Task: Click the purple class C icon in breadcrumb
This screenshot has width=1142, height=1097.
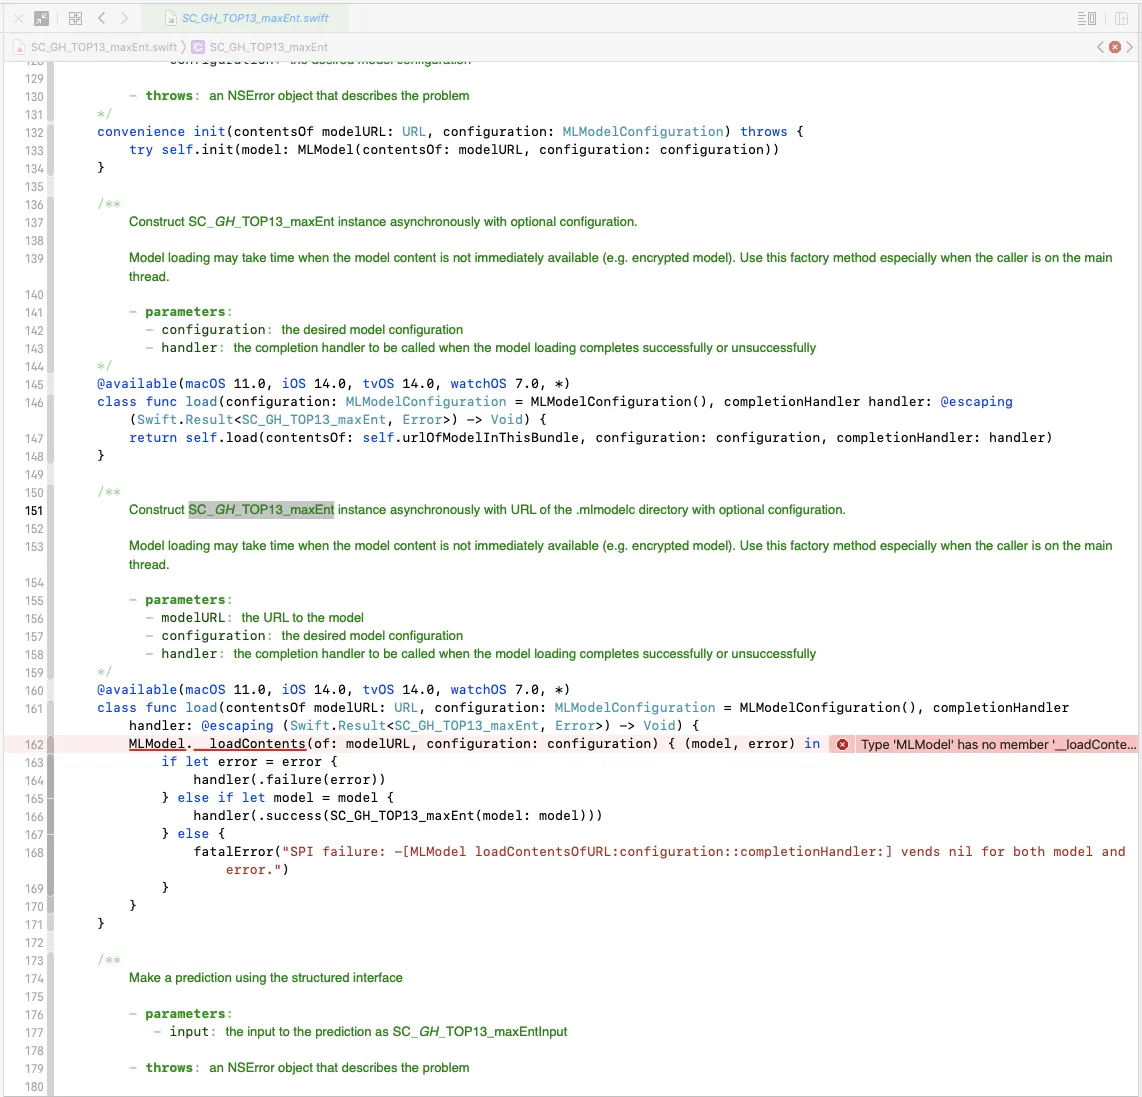Action: [x=198, y=47]
